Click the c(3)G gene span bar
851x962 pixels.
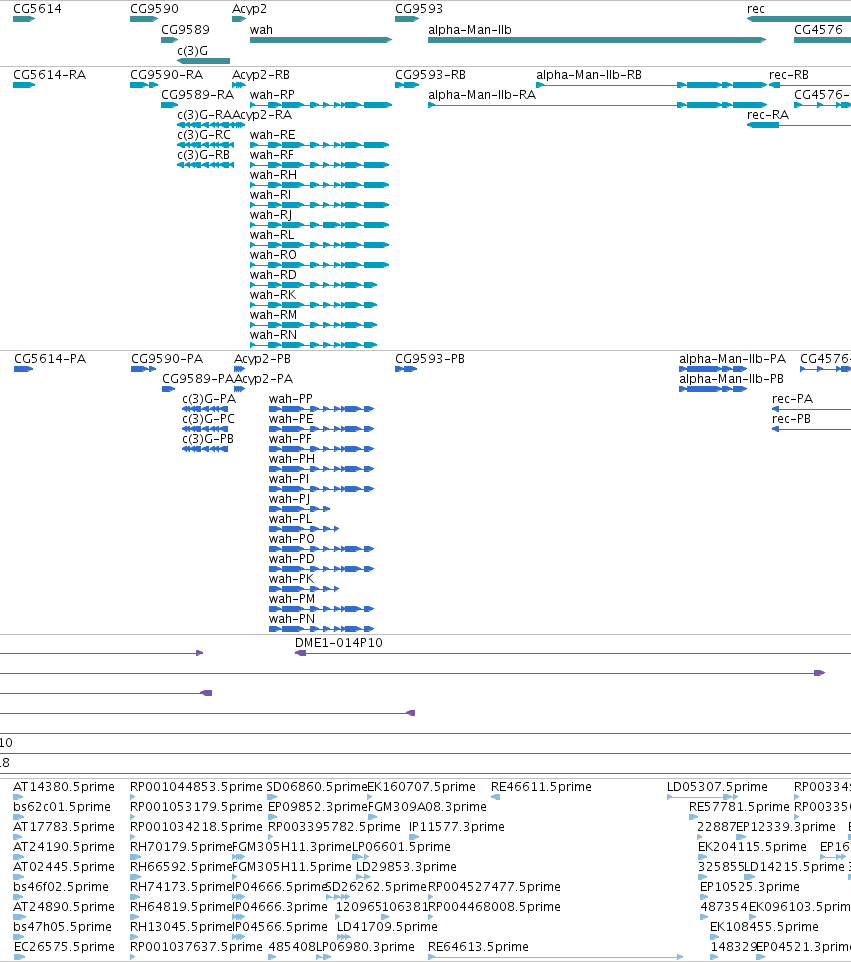pos(204,61)
